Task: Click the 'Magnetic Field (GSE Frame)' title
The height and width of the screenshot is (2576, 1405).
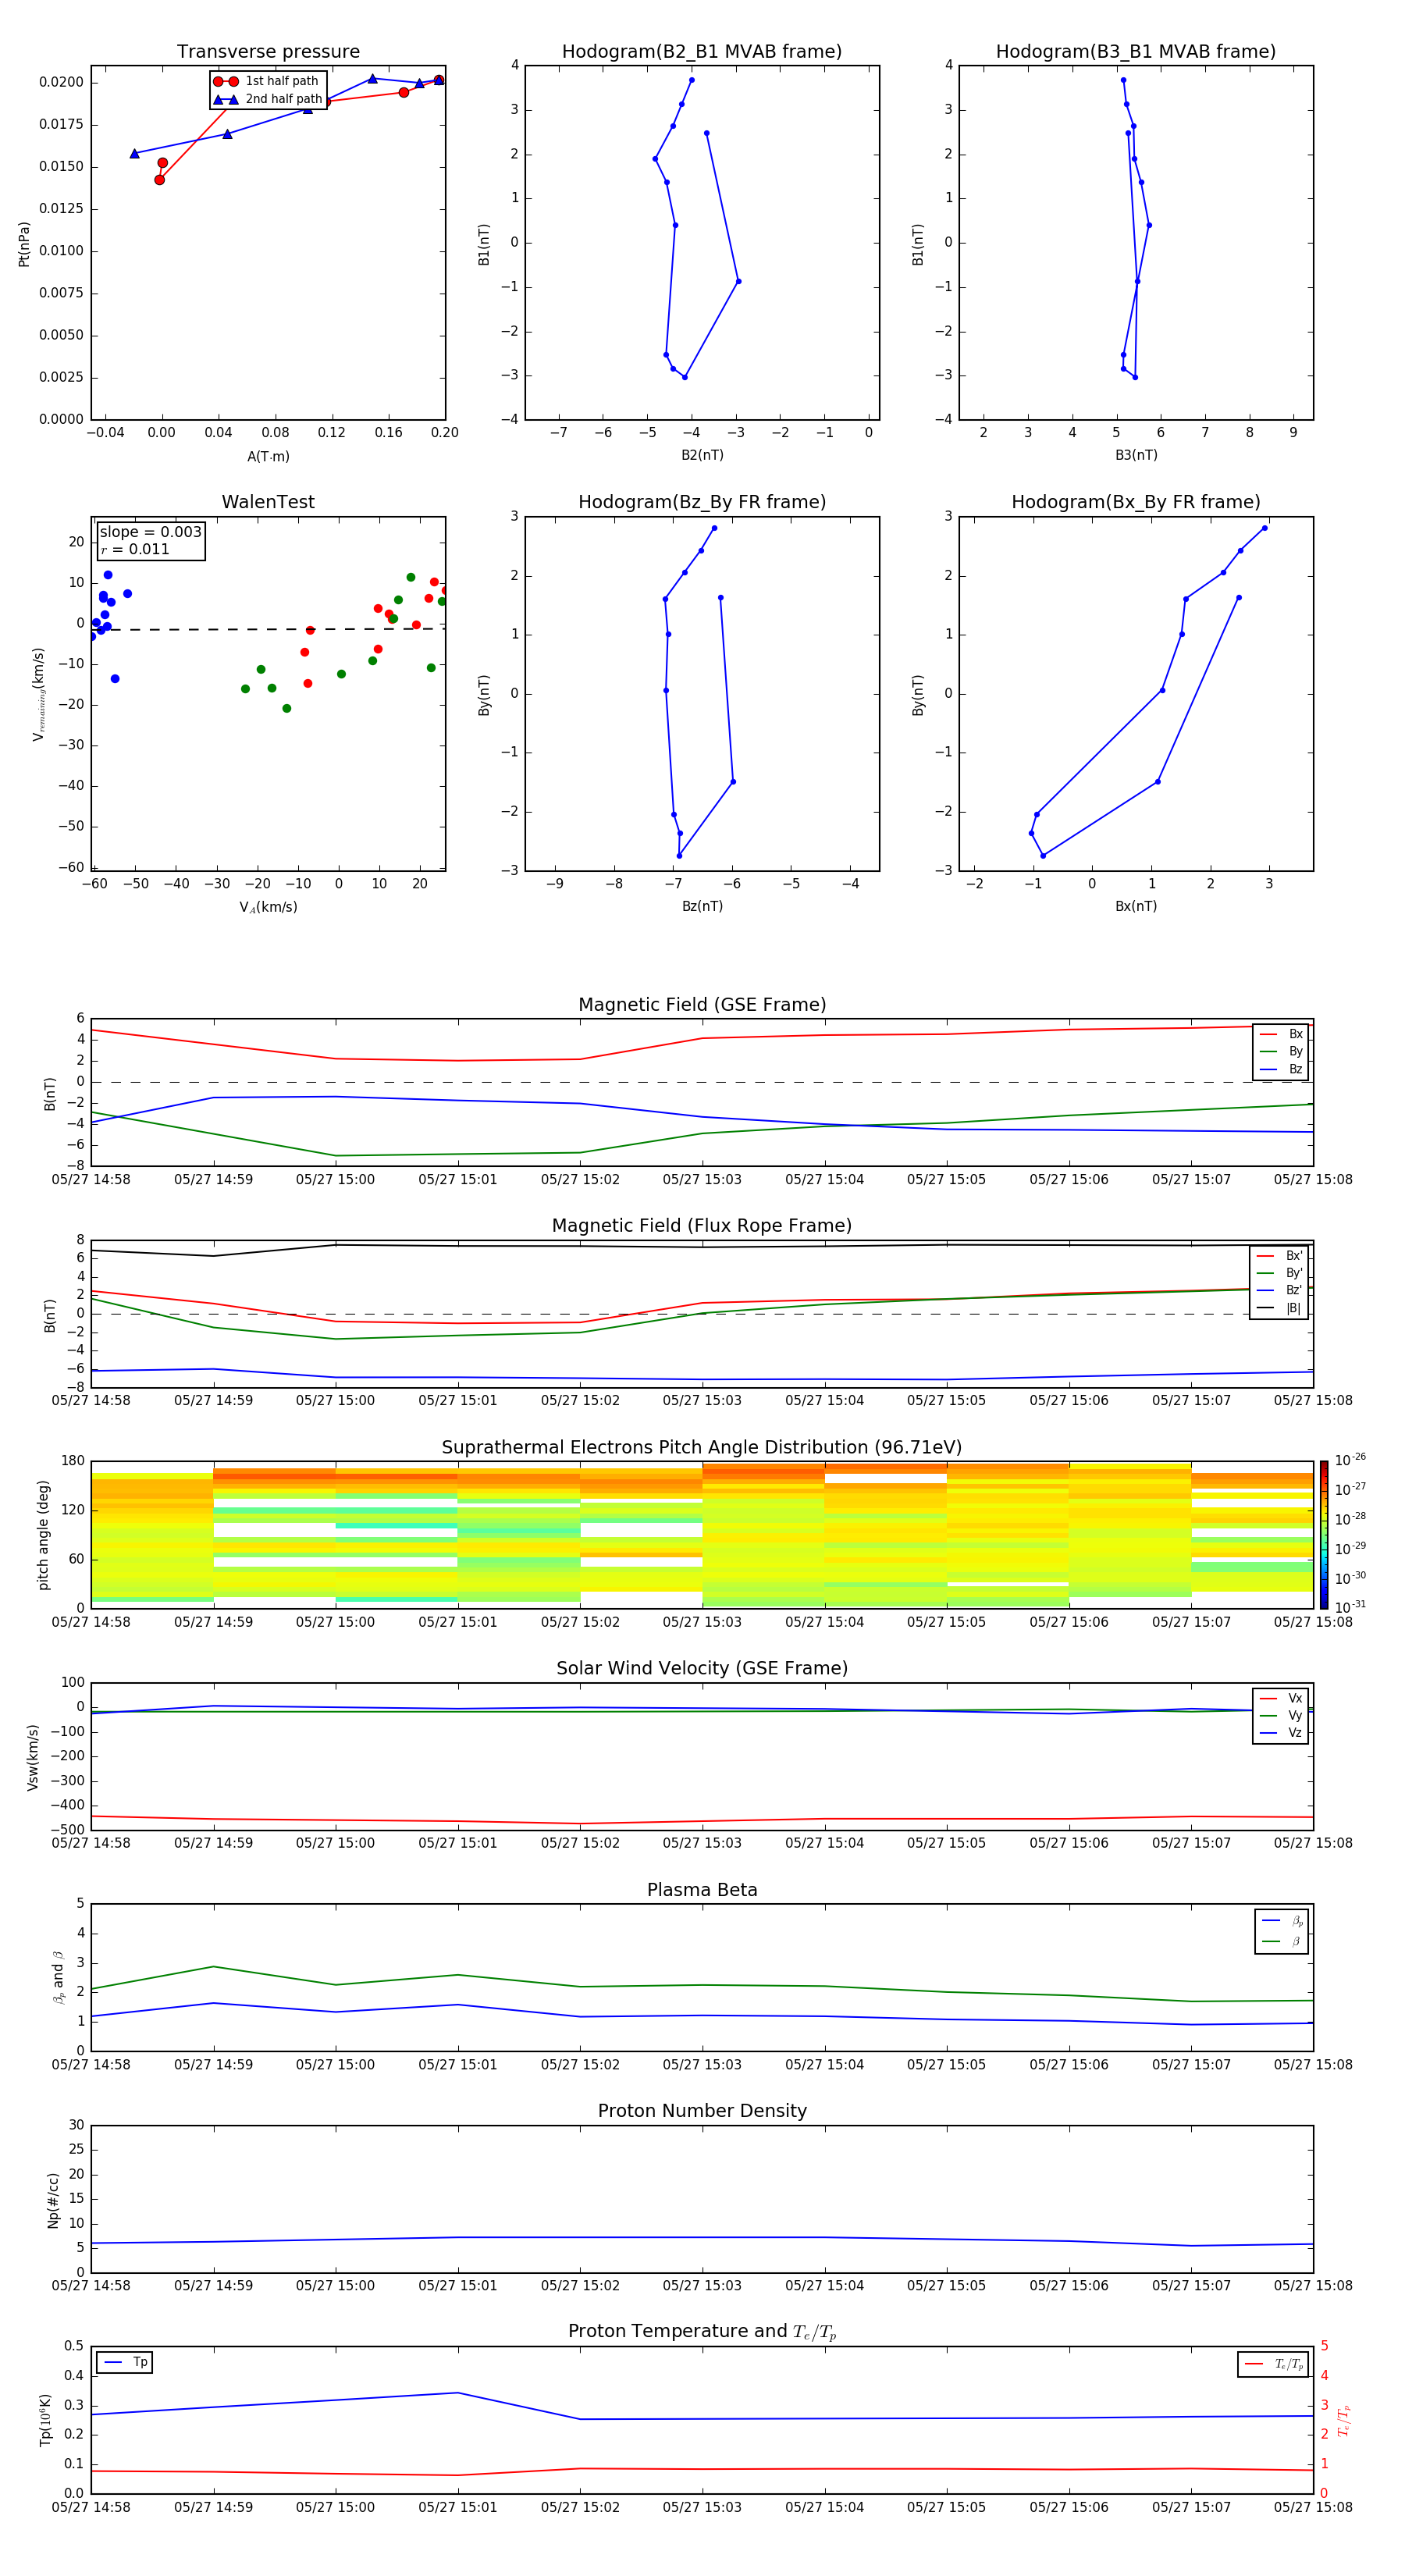Action: [702, 1004]
